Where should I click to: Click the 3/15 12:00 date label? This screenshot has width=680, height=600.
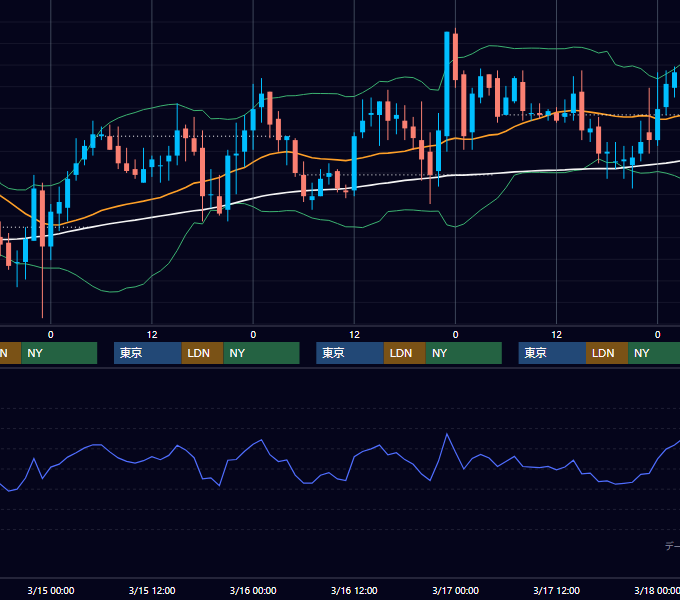pyautogui.click(x=152, y=590)
